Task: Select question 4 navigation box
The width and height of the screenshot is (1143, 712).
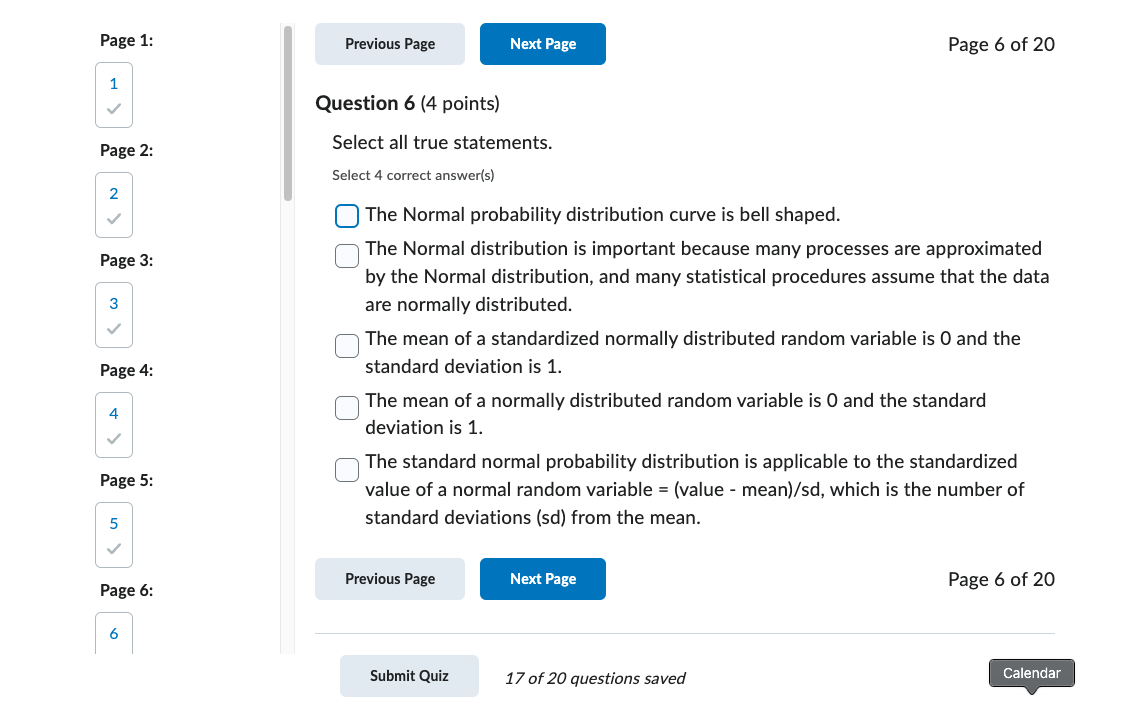Action: [x=114, y=425]
